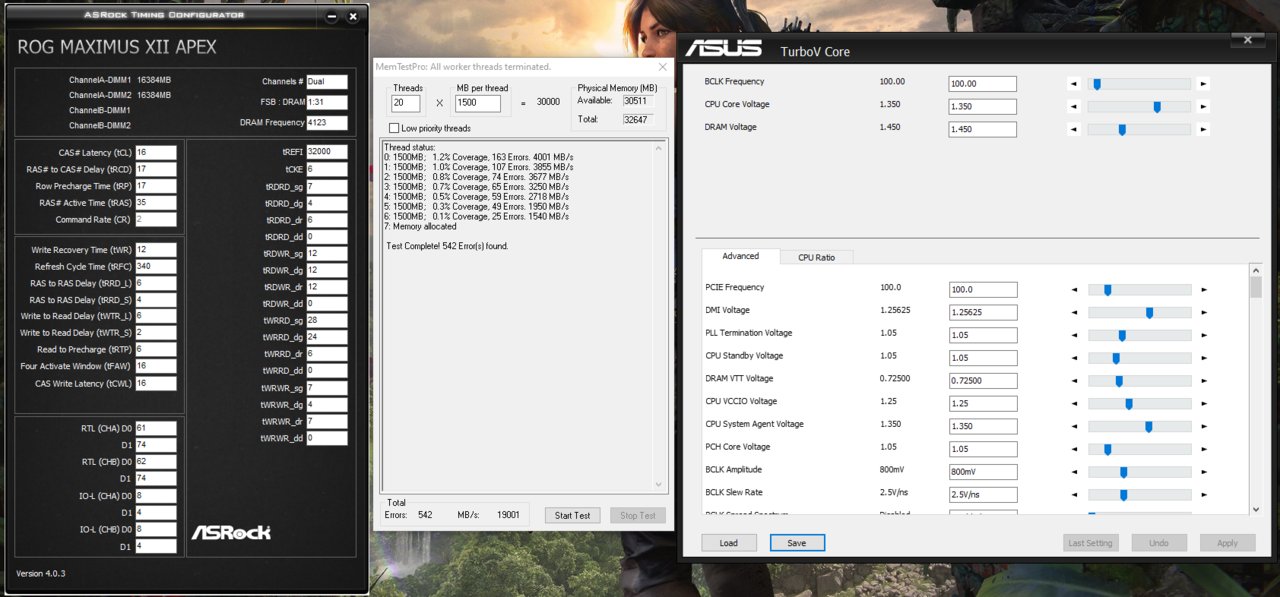The width and height of the screenshot is (1280, 597).
Task: Decrease BCLK Frequency with left arrow
Action: [x=1074, y=84]
